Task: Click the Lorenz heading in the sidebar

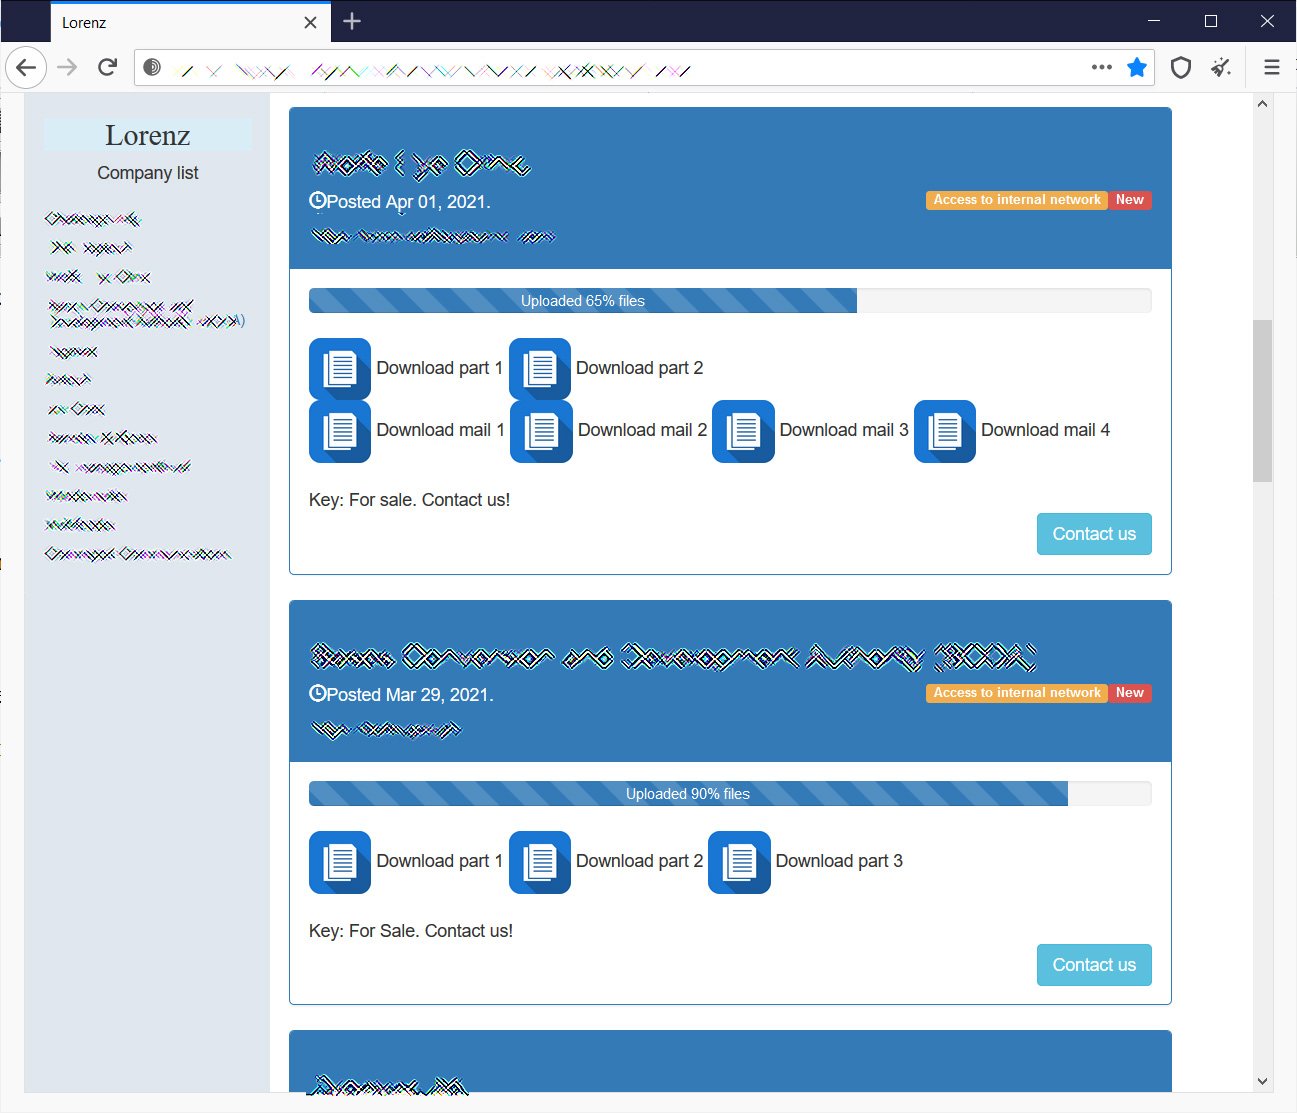Action: click(x=148, y=135)
